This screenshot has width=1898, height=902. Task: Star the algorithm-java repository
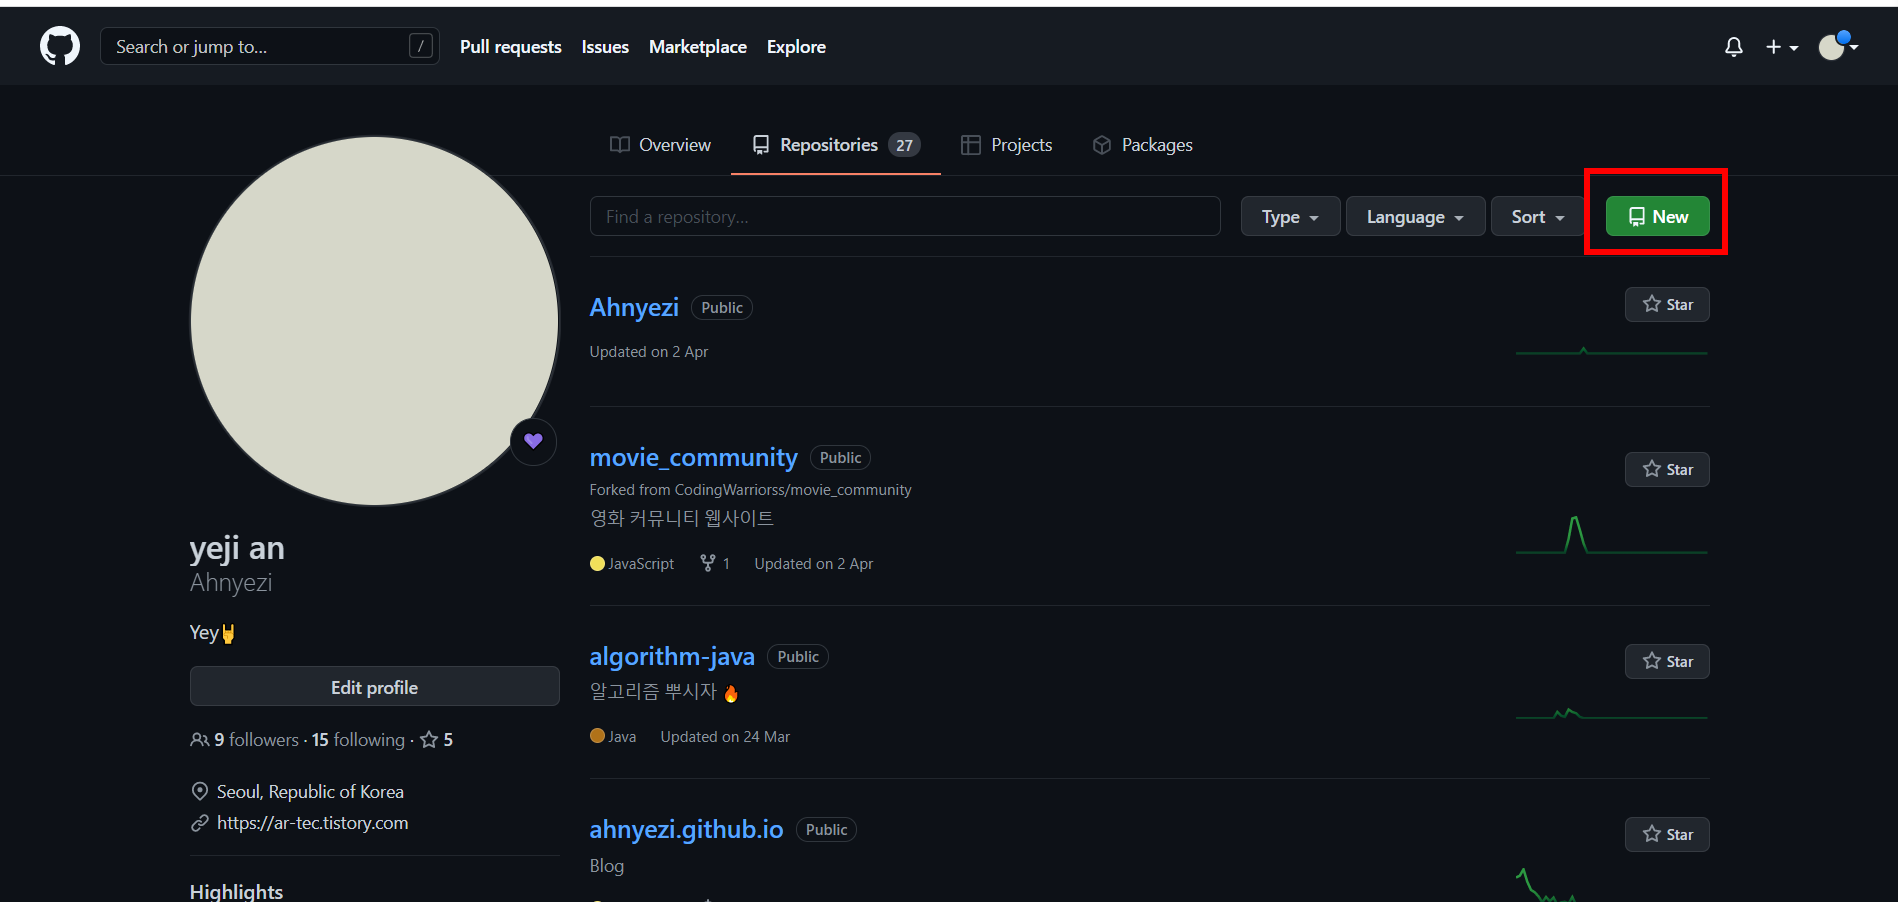click(x=1667, y=661)
